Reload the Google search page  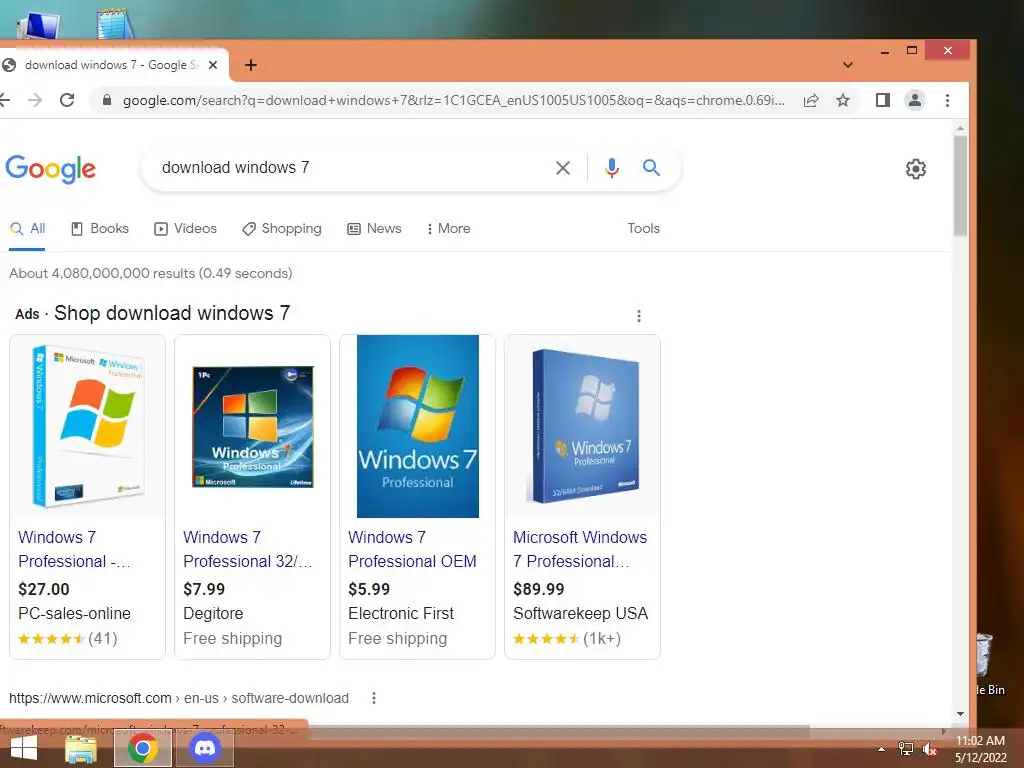pyautogui.click(x=67, y=100)
